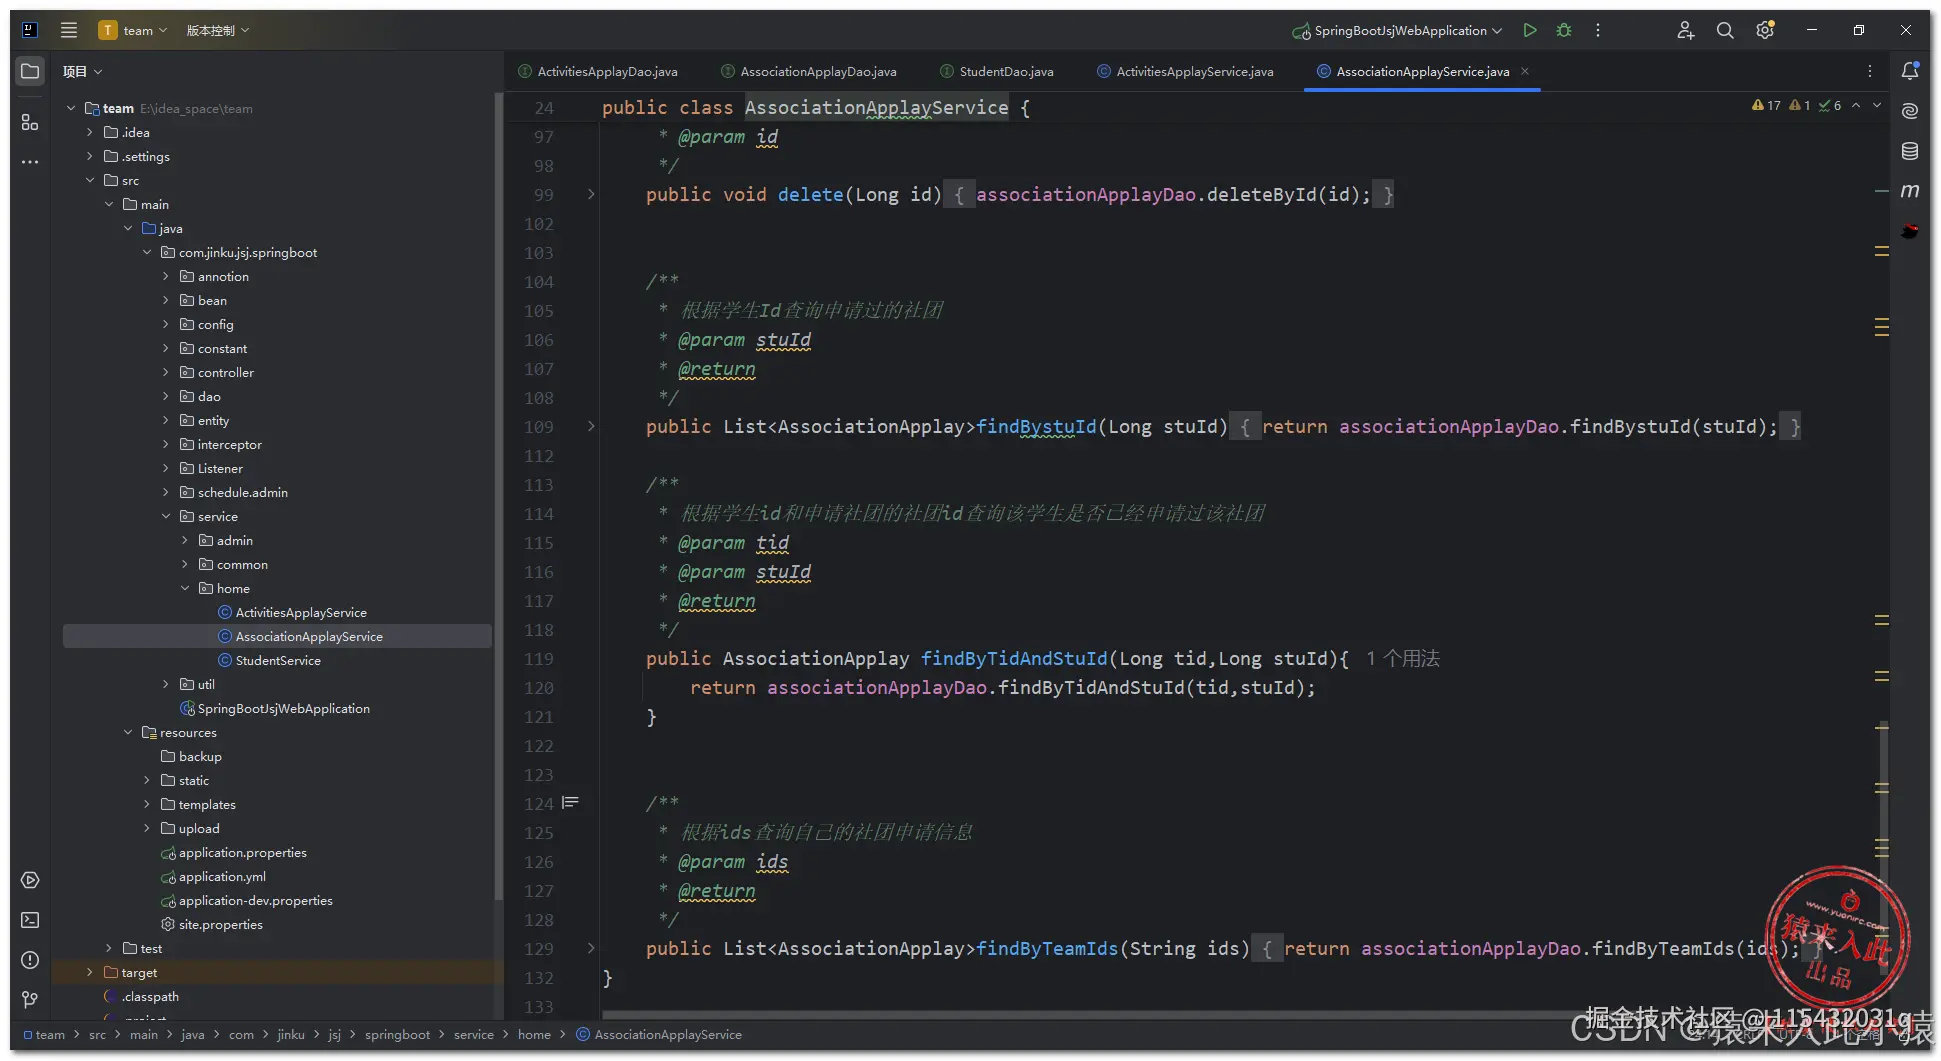Open the main hamburger menu
The width and height of the screenshot is (1941, 1061).
tap(69, 30)
